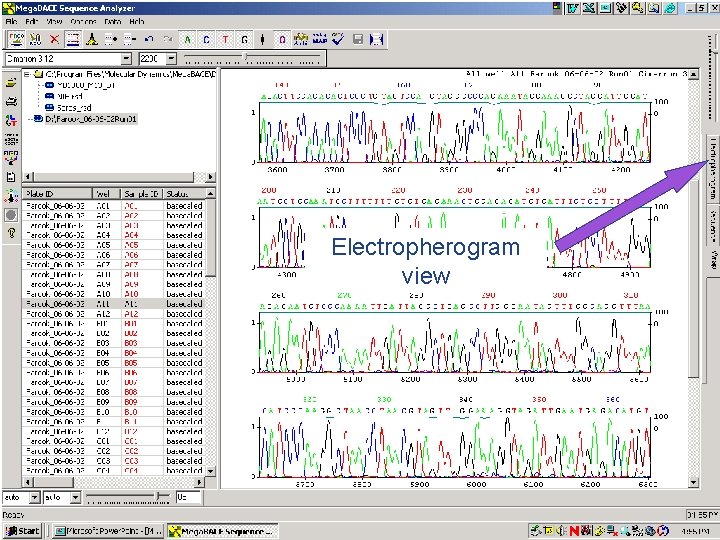This screenshot has width=720, height=540.
Task: Click the Well column header
Action: (107, 194)
